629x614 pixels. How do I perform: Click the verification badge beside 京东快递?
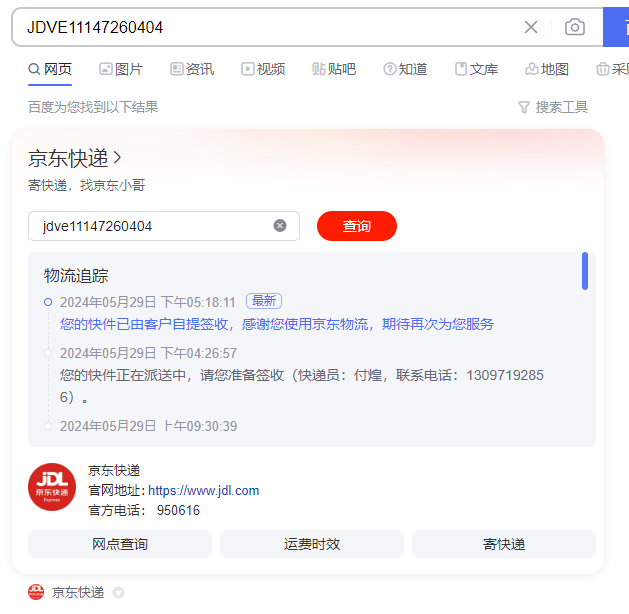[x=118, y=592]
